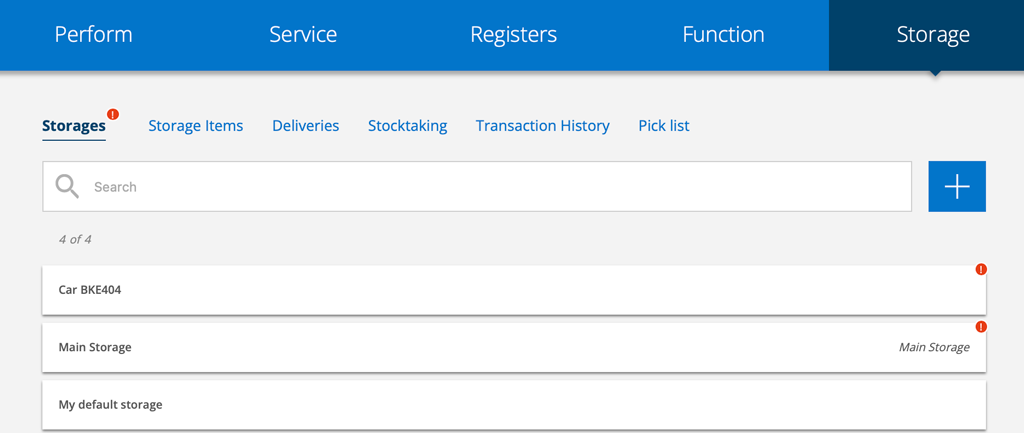This screenshot has width=1024, height=433.
Task: Select the My default storage row
Action: pyautogui.click(x=500, y=405)
